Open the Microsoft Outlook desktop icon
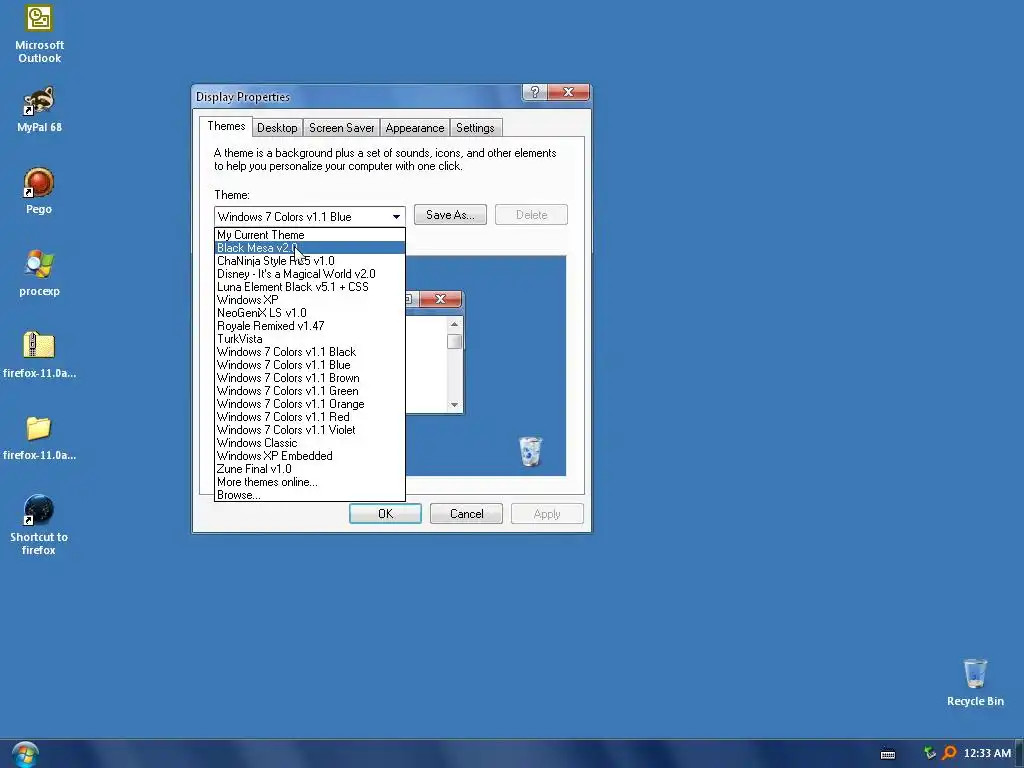Image resolution: width=1024 pixels, height=768 pixels. 39,34
